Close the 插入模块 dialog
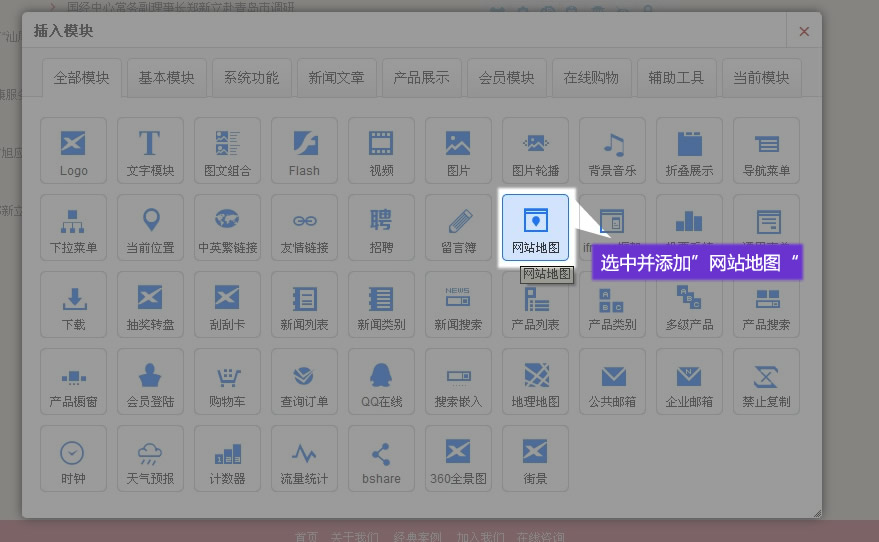This screenshot has width=879, height=542. (x=804, y=31)
